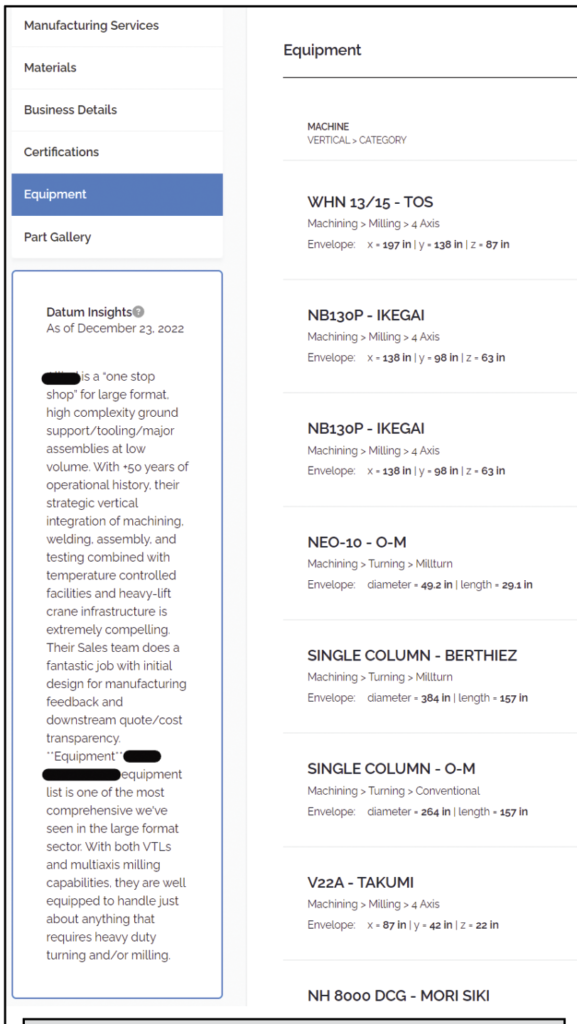Open the Manufacturing Services section
Image resolution: width=577 pixels, height=1024 pixels.
tap(90, 25)
